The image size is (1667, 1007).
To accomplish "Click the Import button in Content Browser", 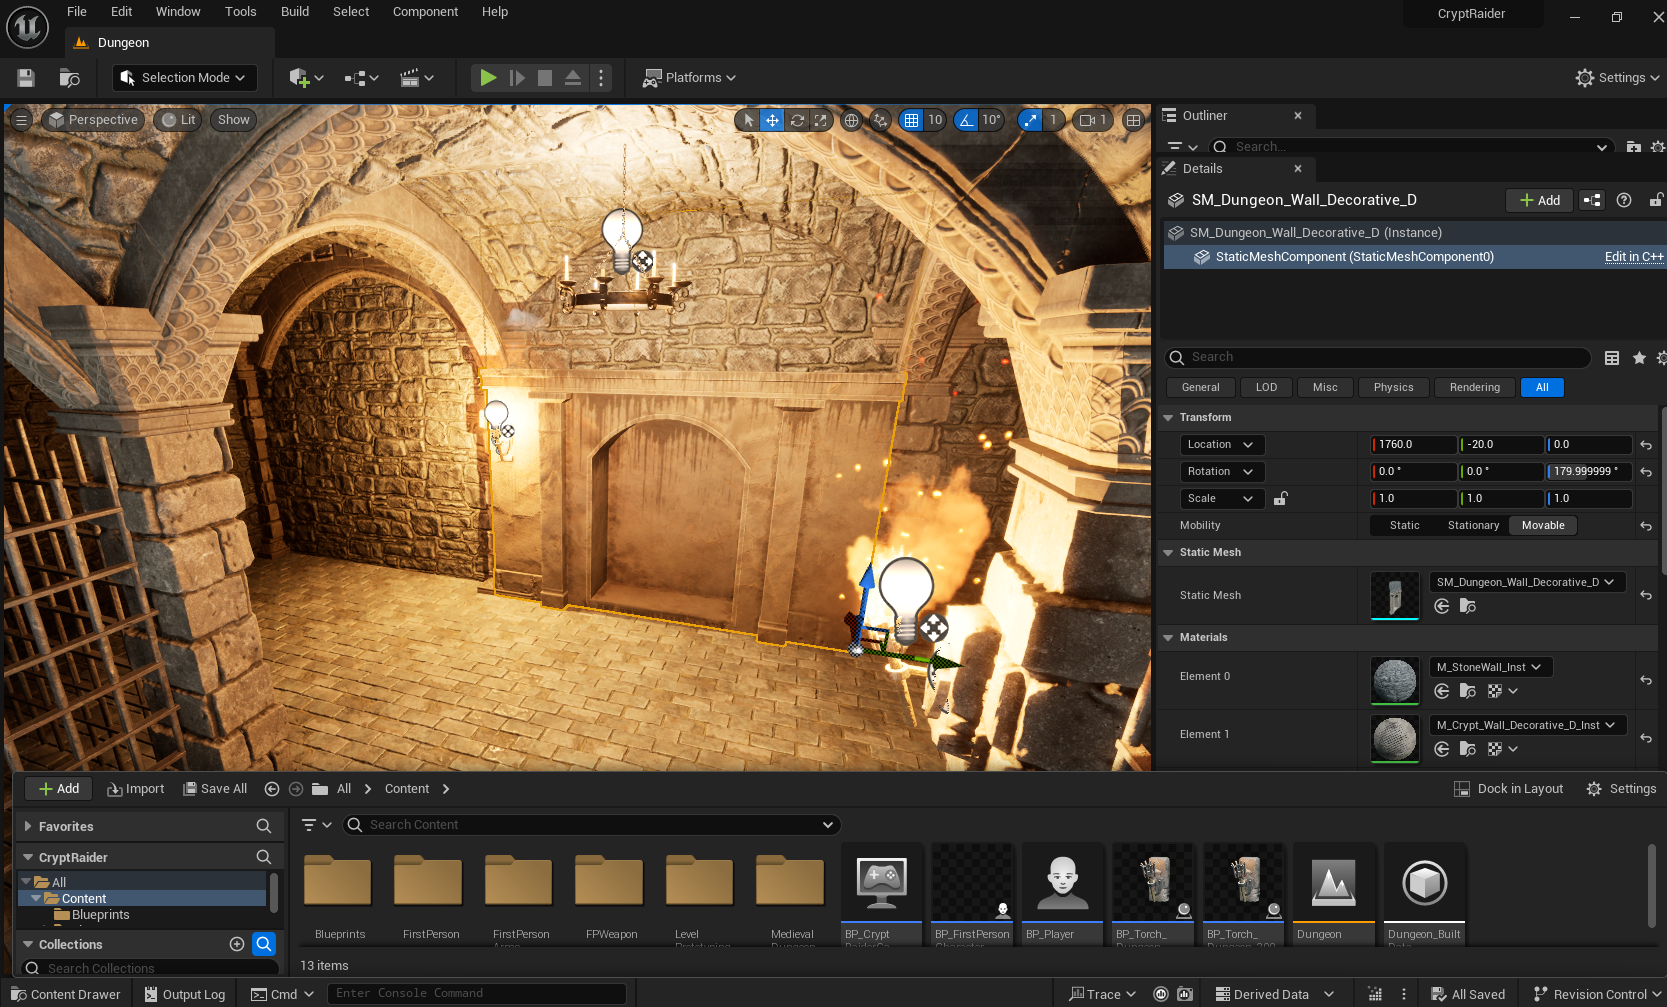I will click(135, 789).
